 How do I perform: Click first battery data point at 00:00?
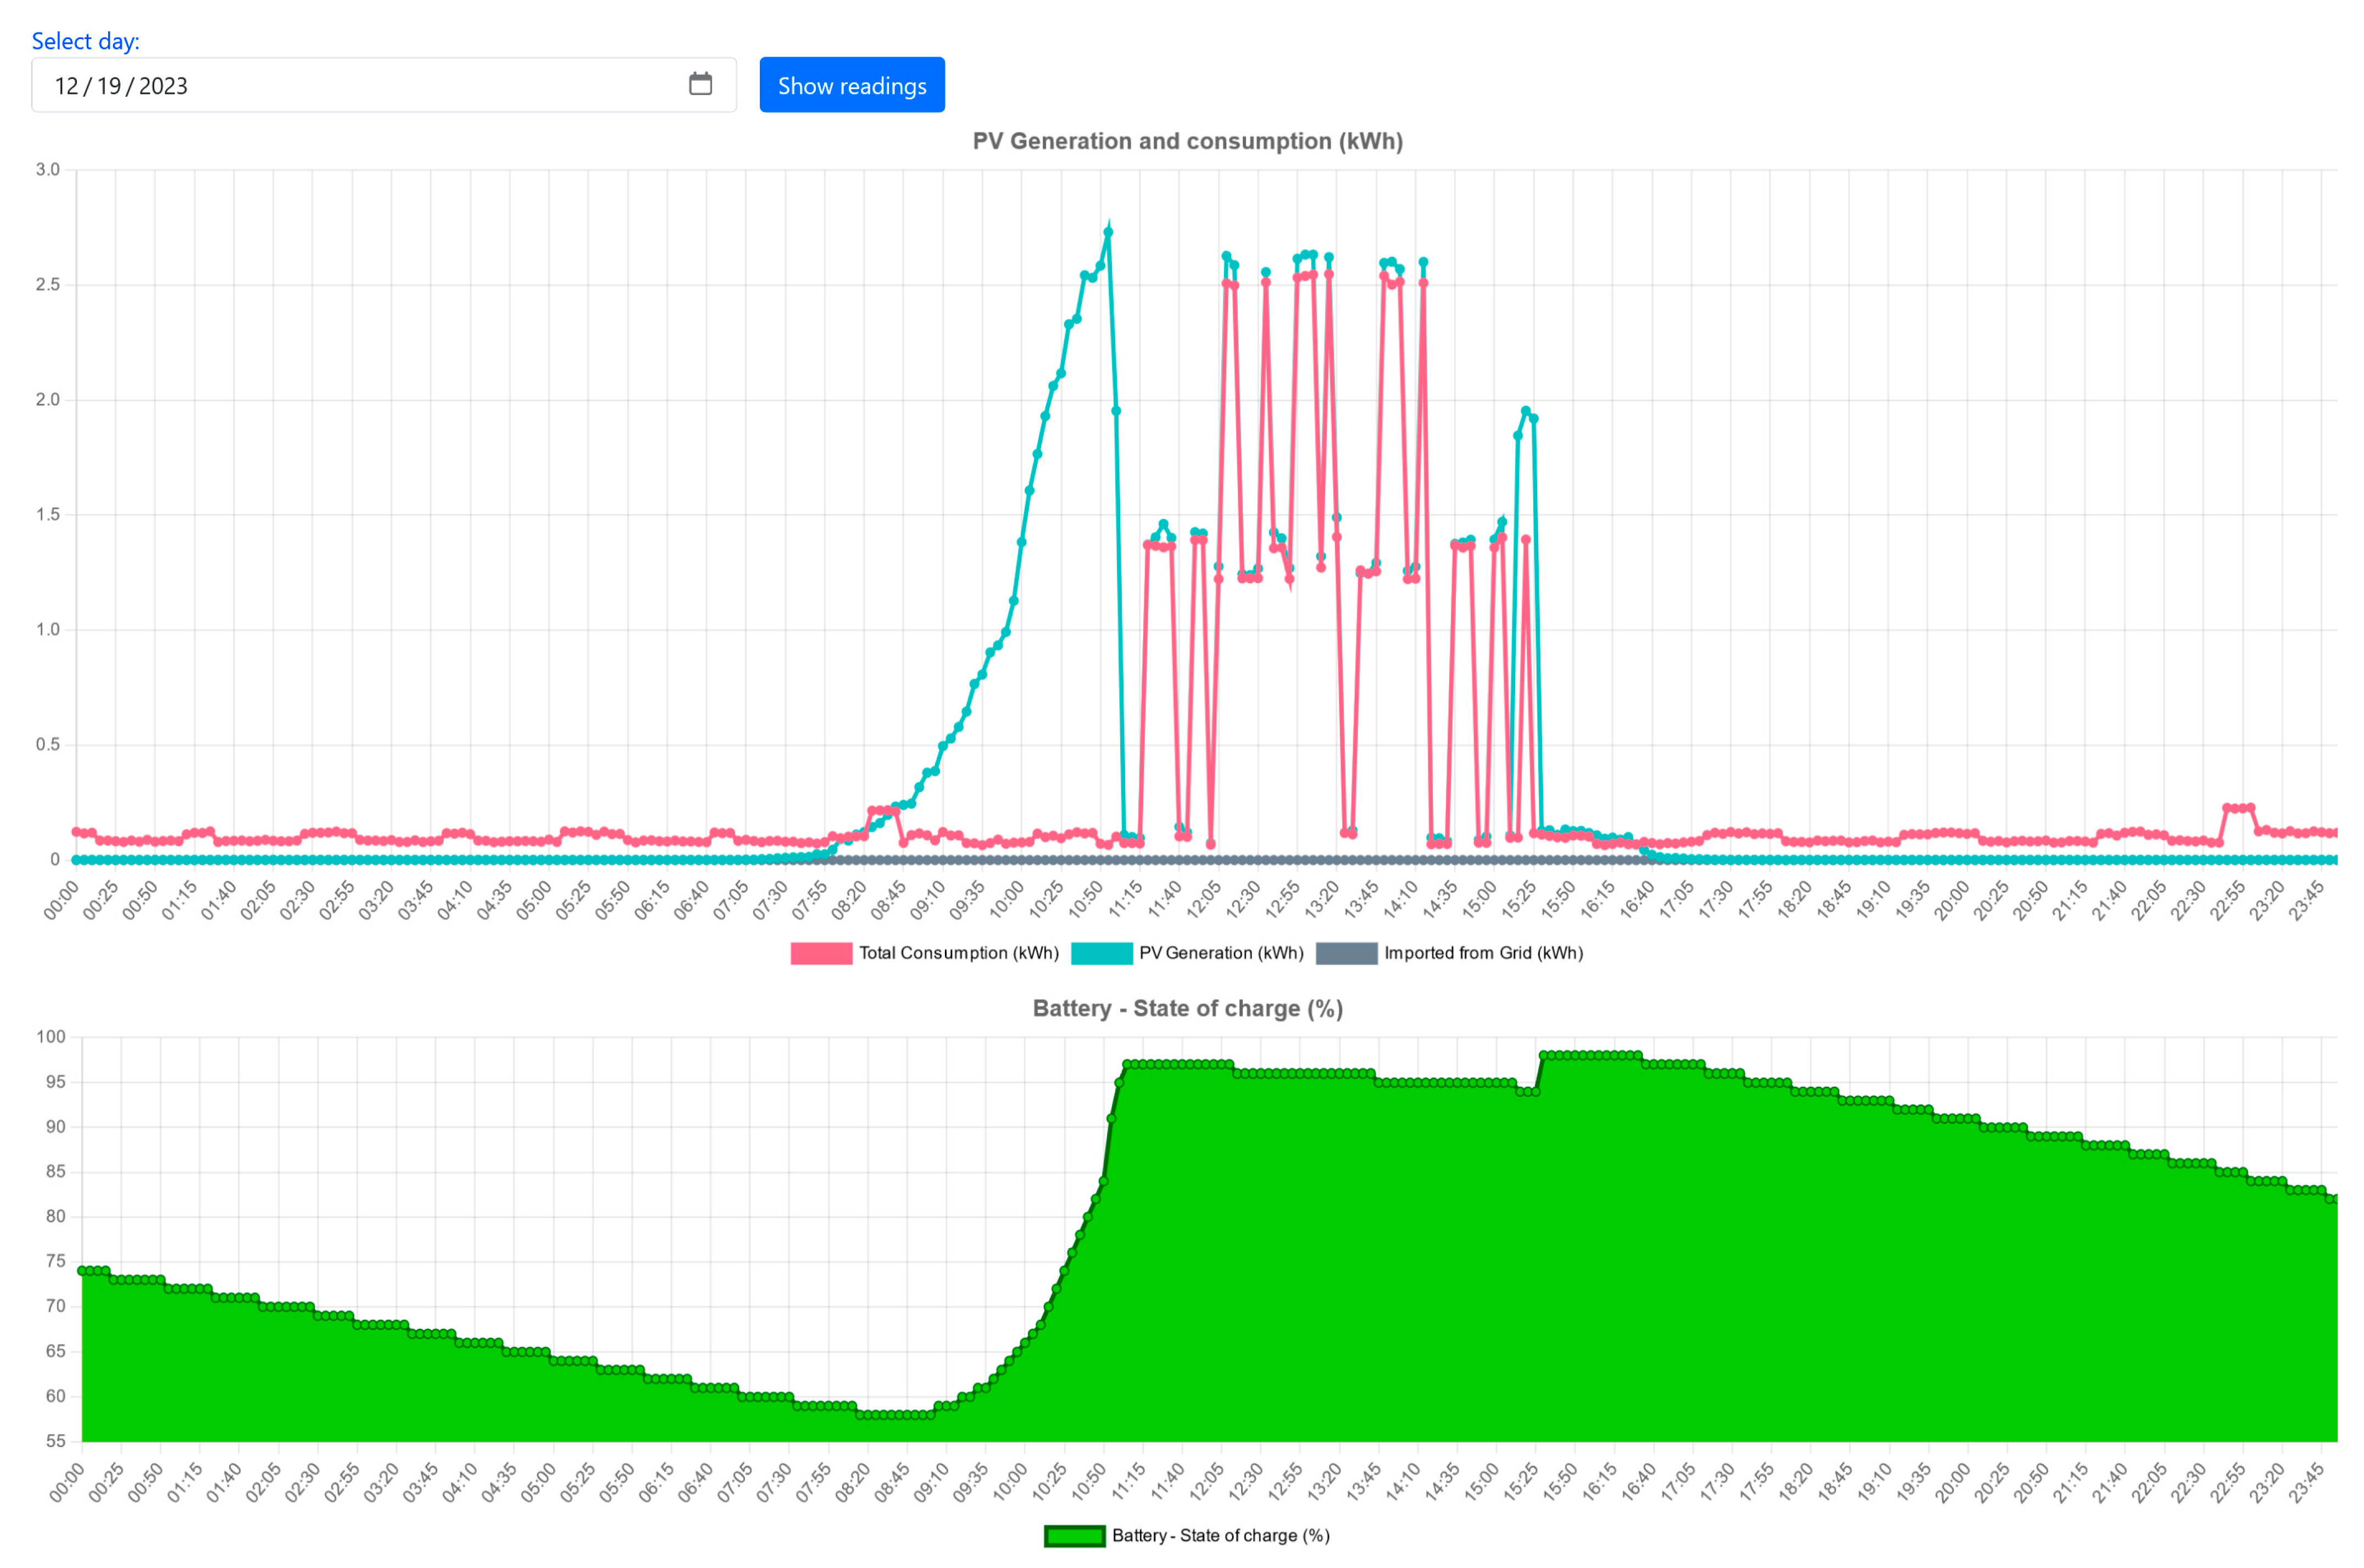pyautogui.click(x=82, y=1271)
